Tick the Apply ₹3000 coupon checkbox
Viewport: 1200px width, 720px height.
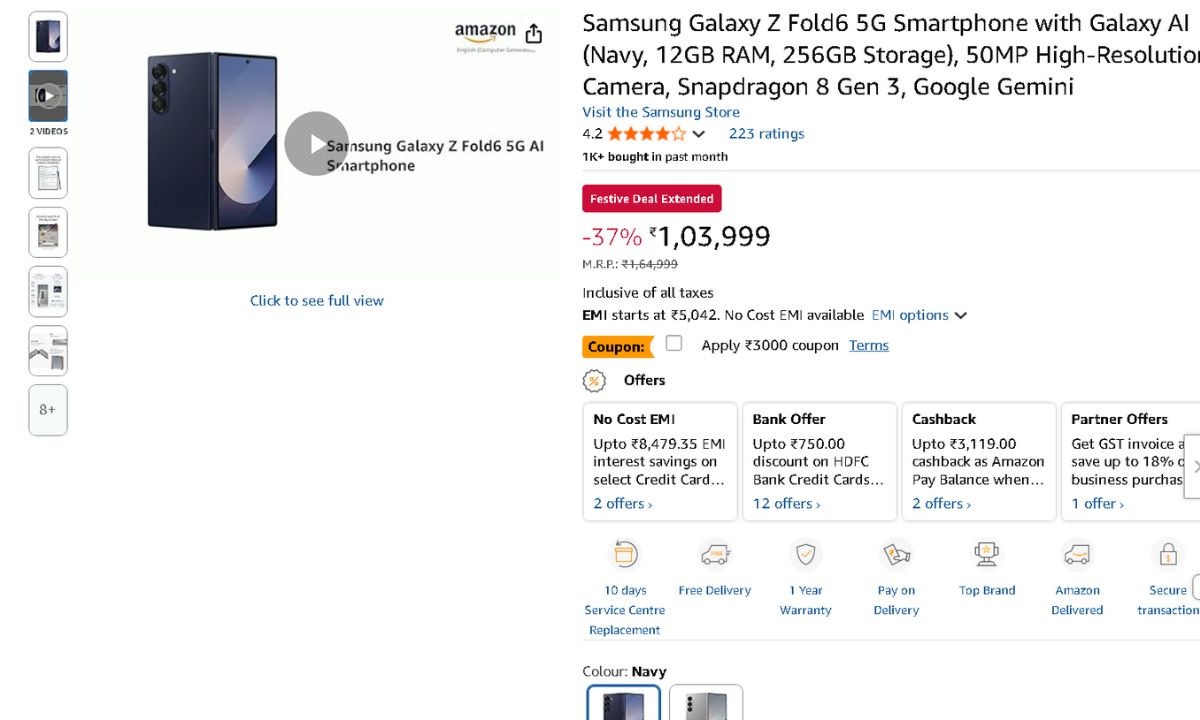pyautogui.click(x=674, y=344)
